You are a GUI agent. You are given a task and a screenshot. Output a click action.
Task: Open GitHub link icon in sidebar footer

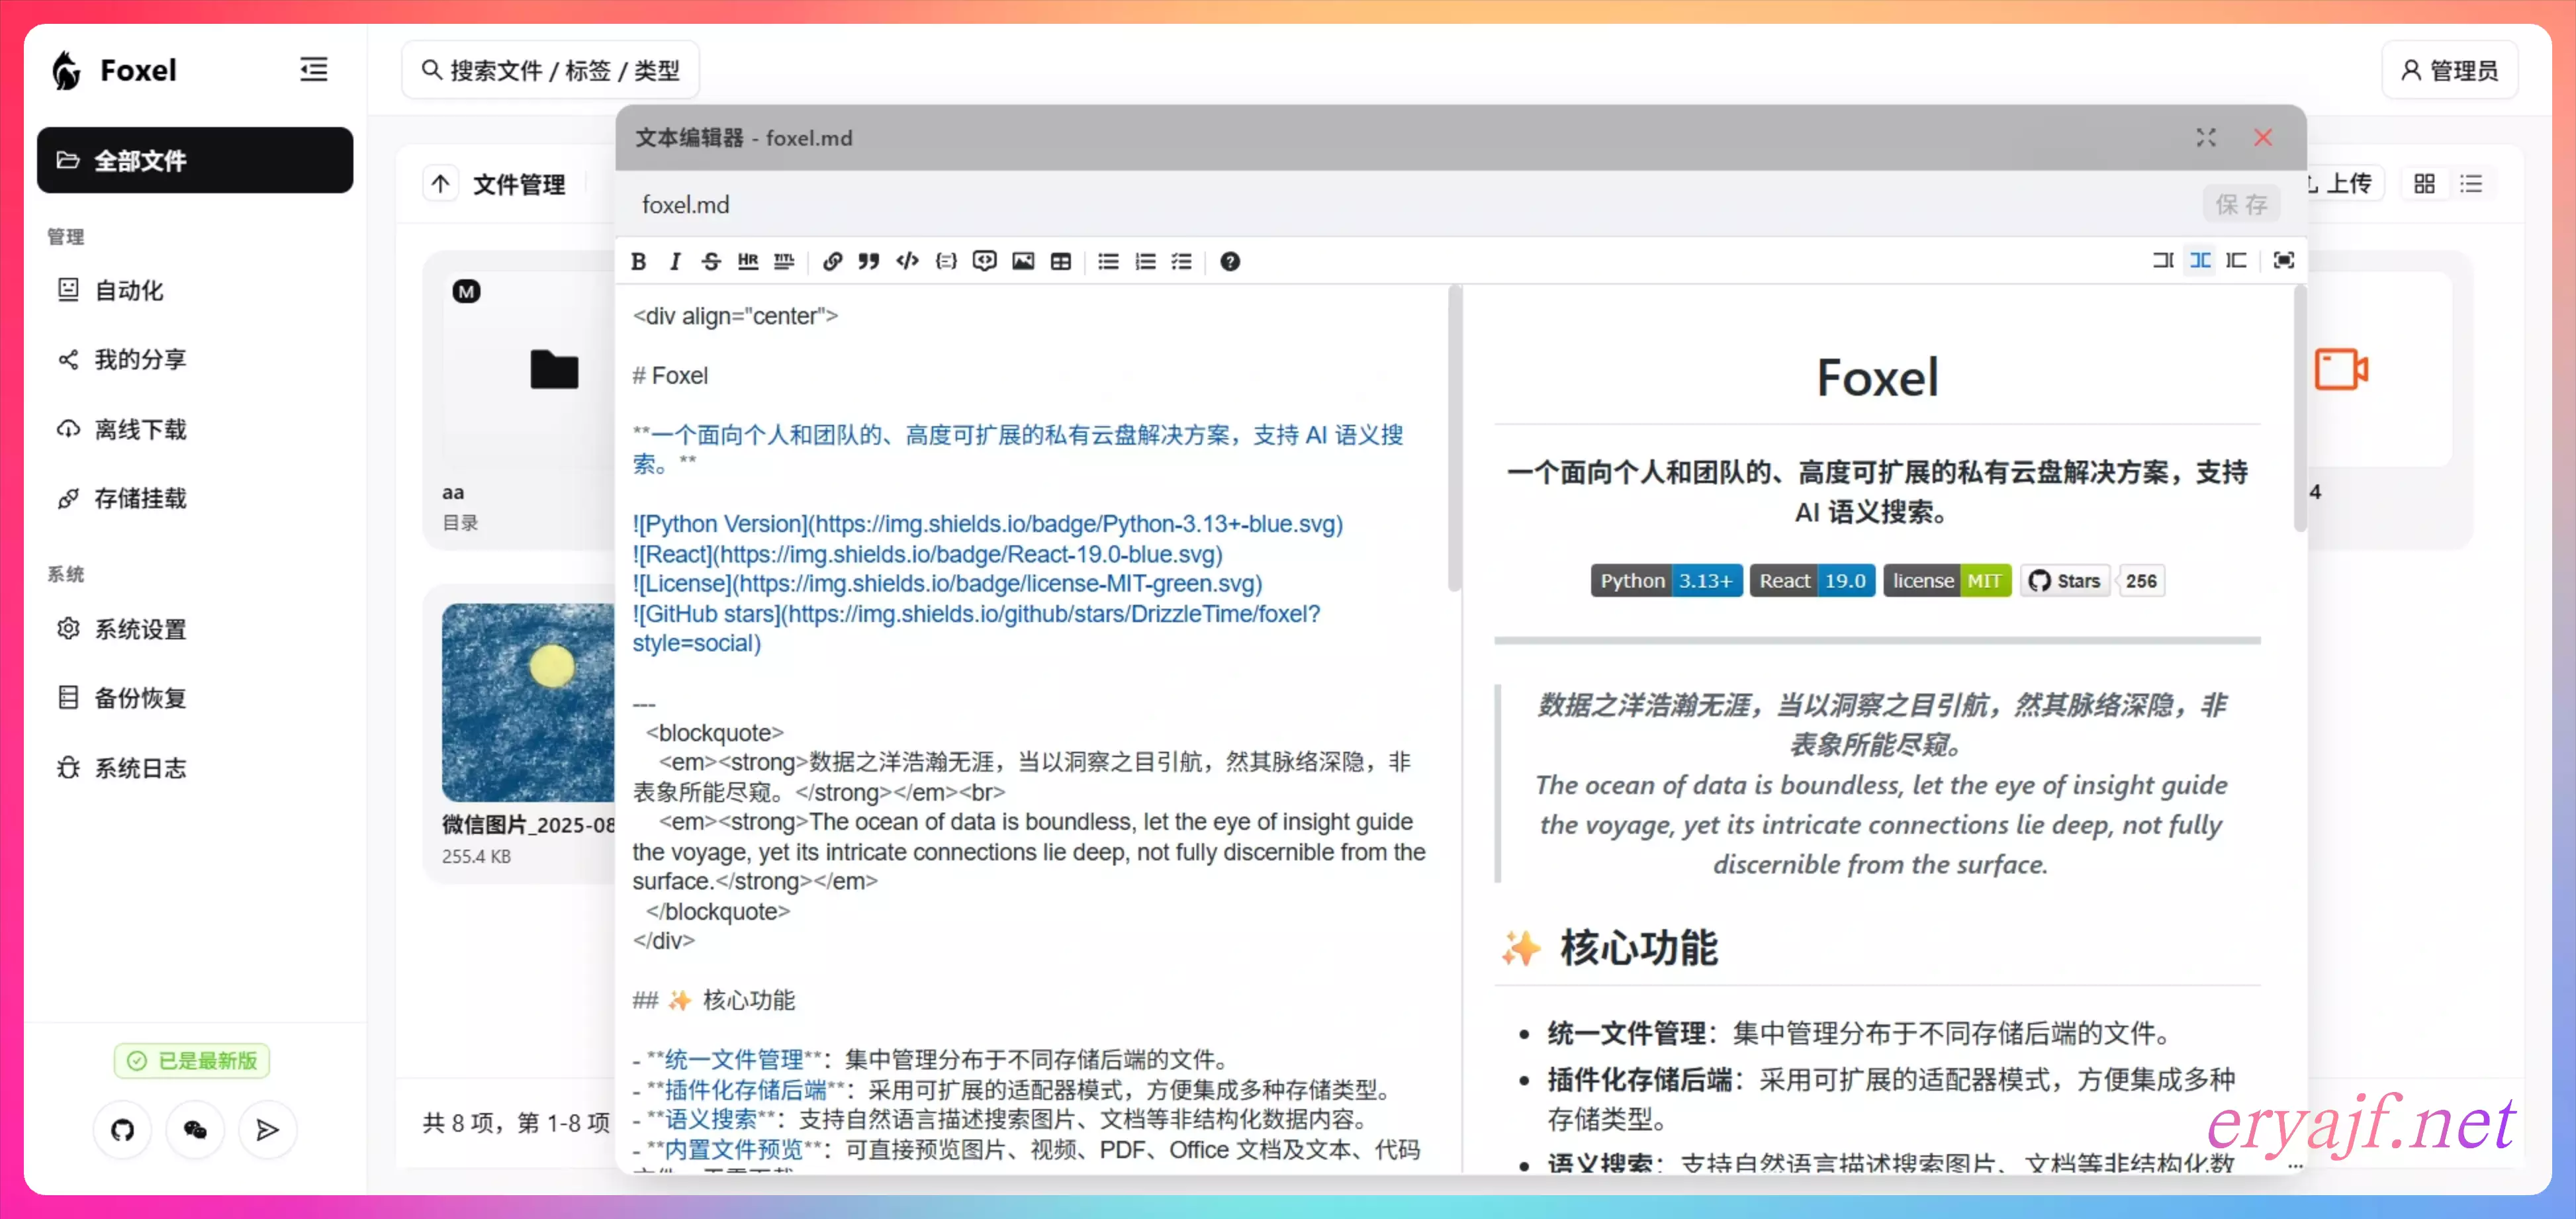click(122, 1130)
